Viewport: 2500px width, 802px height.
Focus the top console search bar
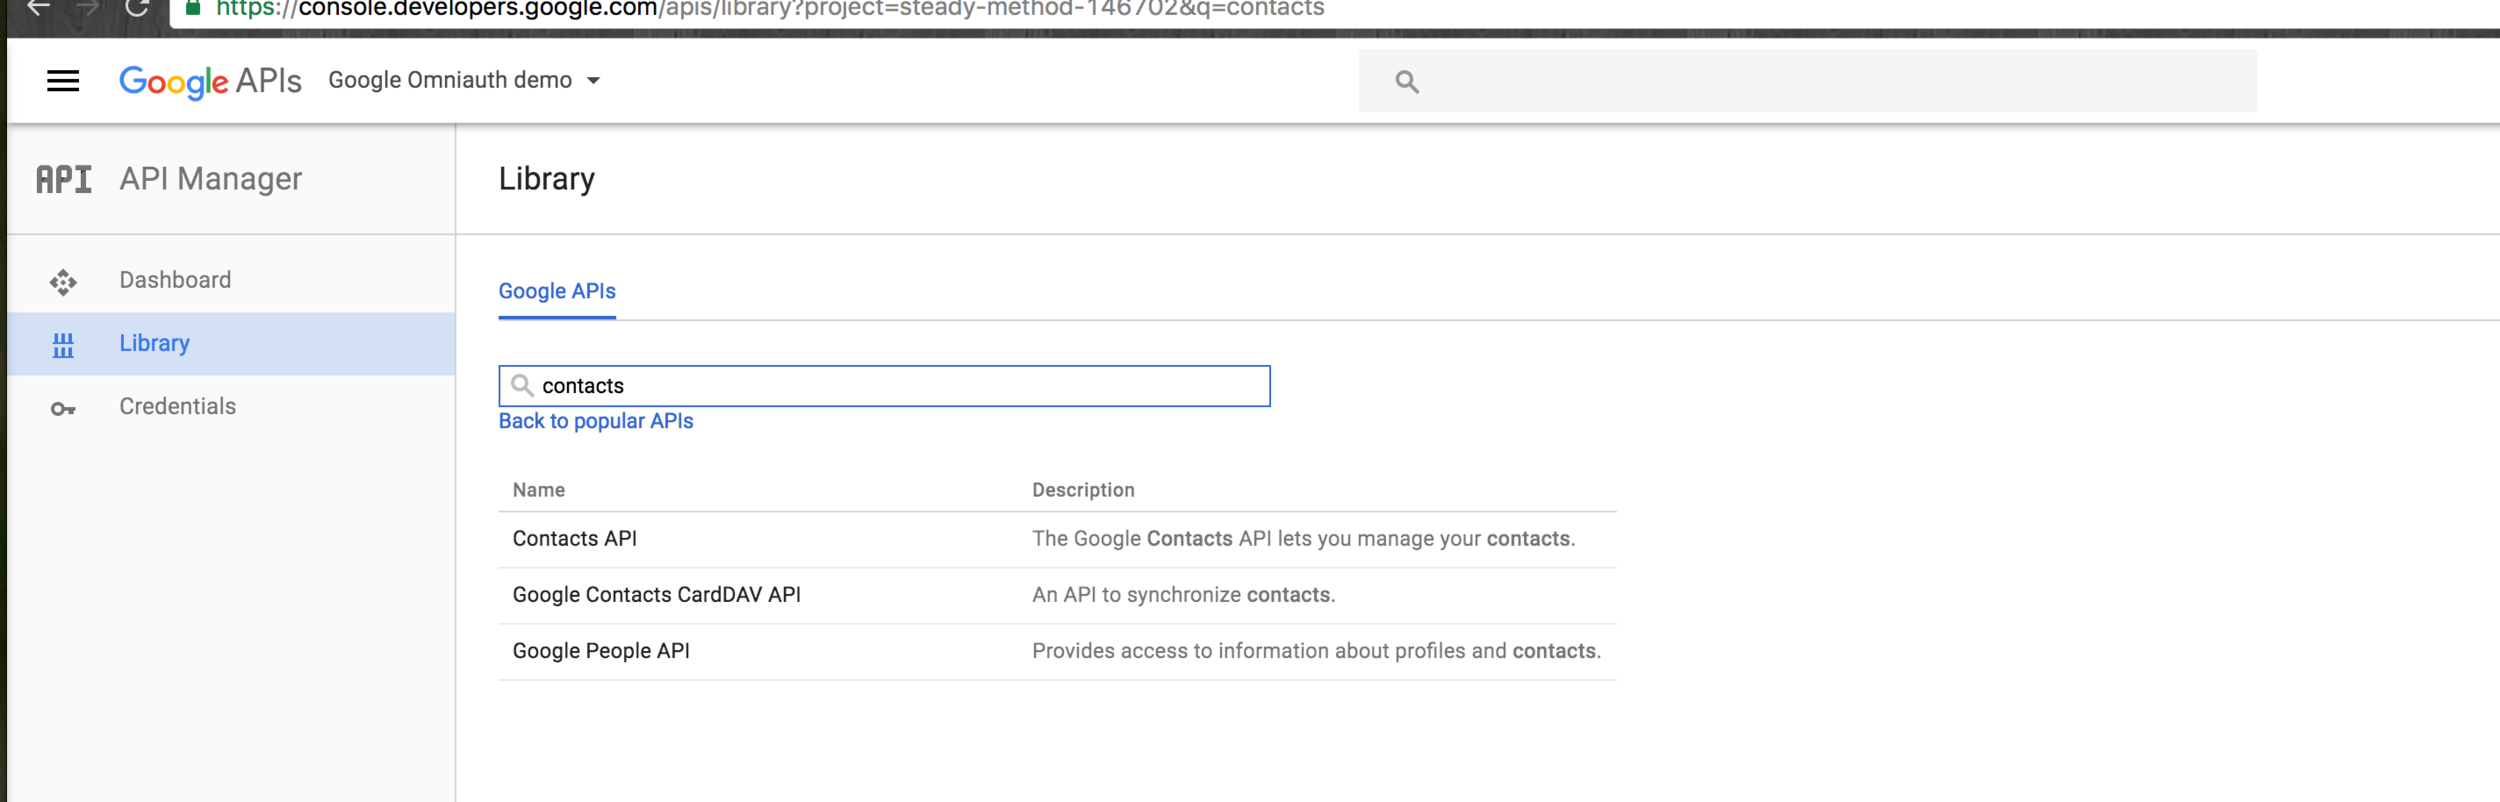1807,81
